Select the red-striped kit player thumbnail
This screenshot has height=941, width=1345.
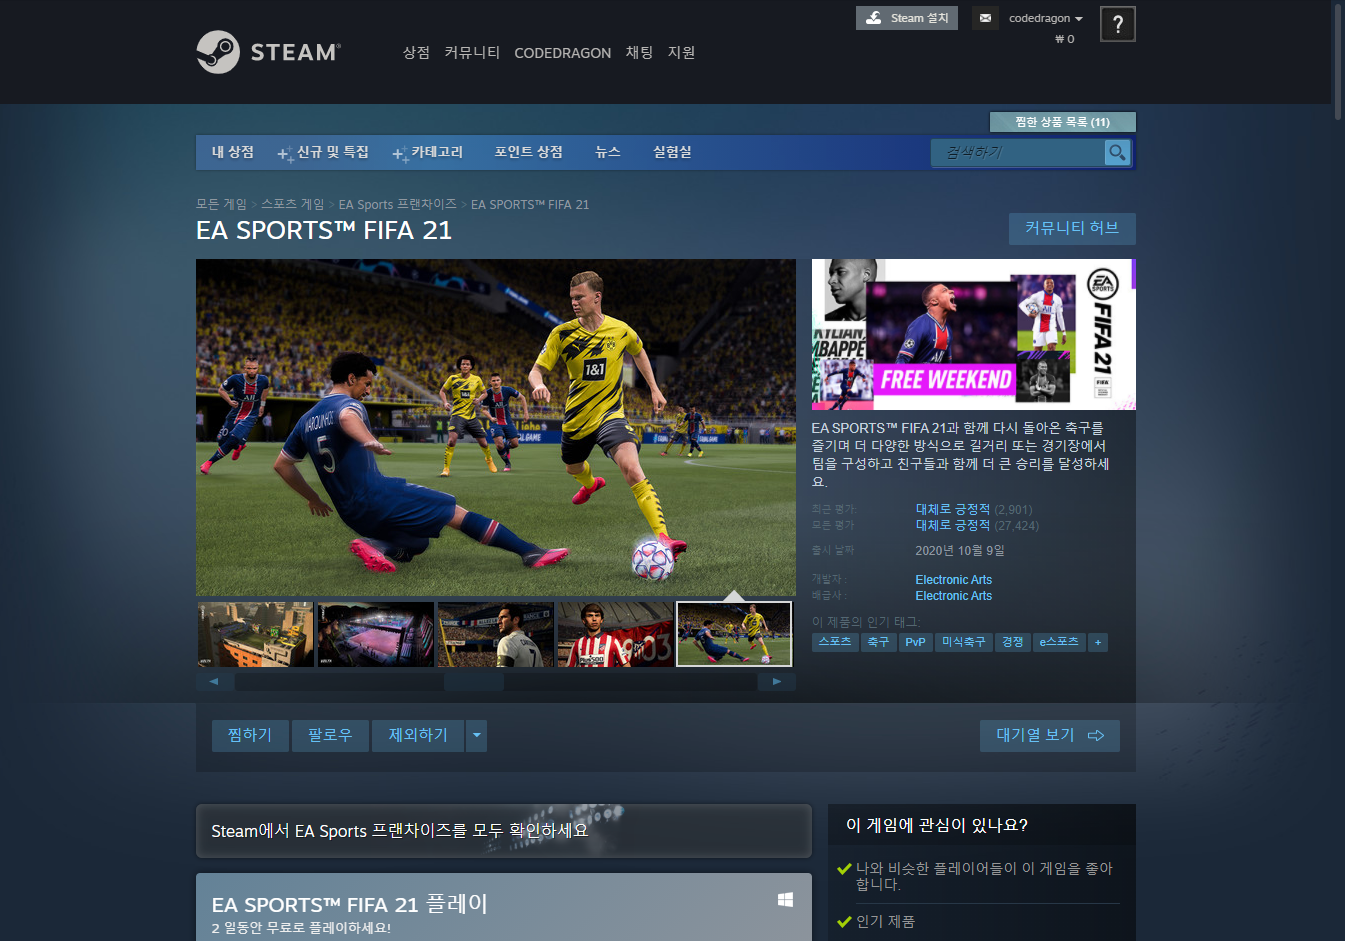coord(615,634)
